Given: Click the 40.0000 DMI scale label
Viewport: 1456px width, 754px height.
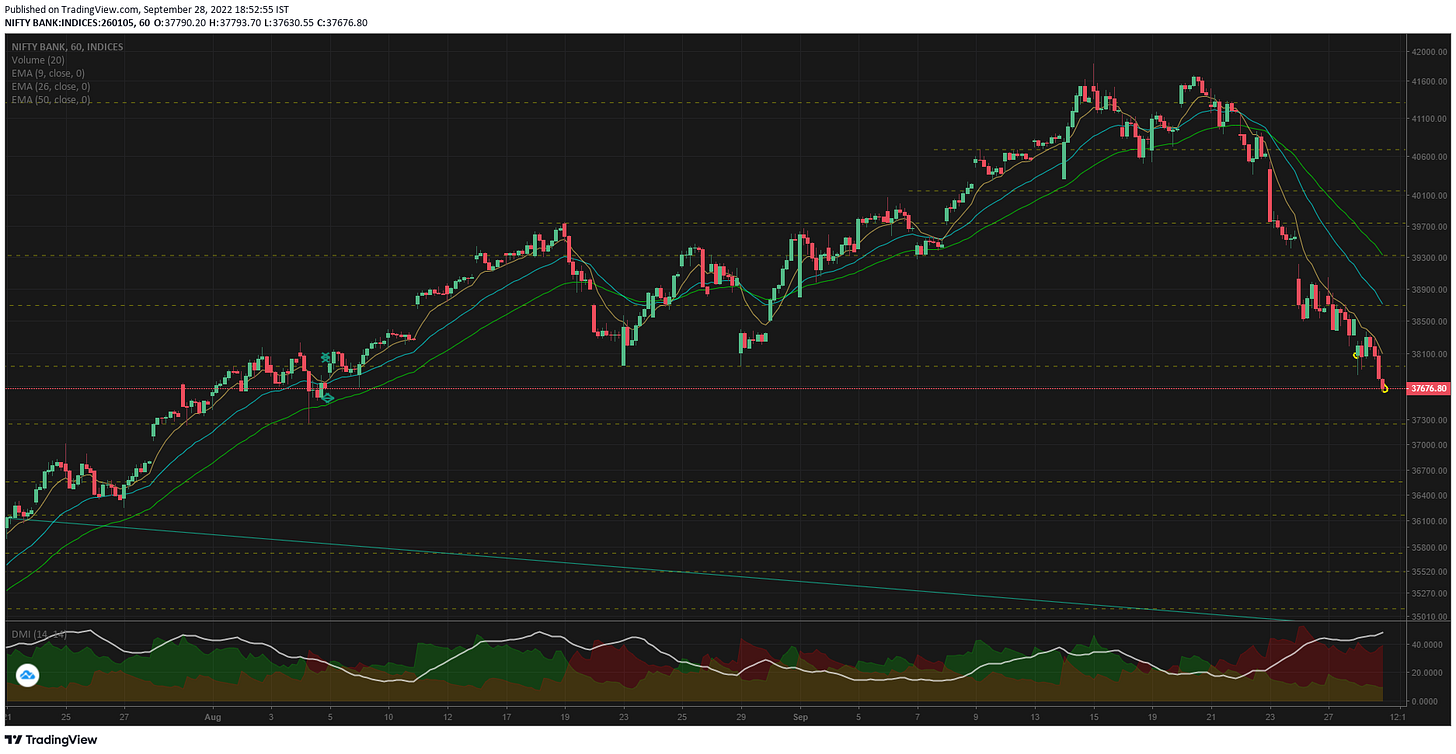Looking at the screenshot, I should point(1428,645).
